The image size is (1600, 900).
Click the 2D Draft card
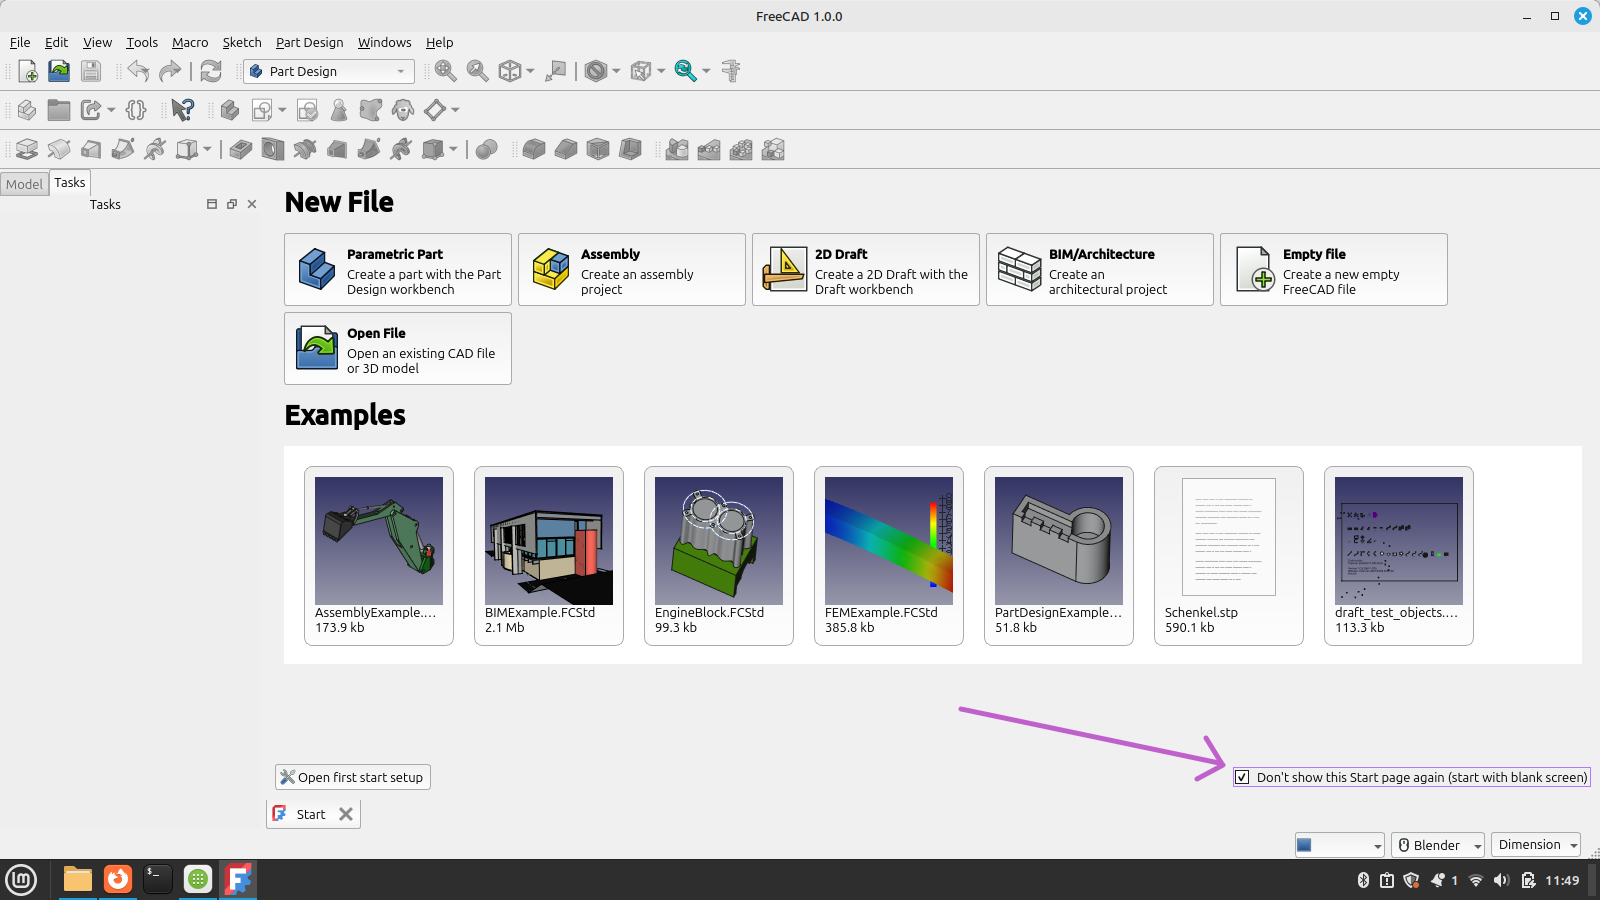tap(866, 270)
